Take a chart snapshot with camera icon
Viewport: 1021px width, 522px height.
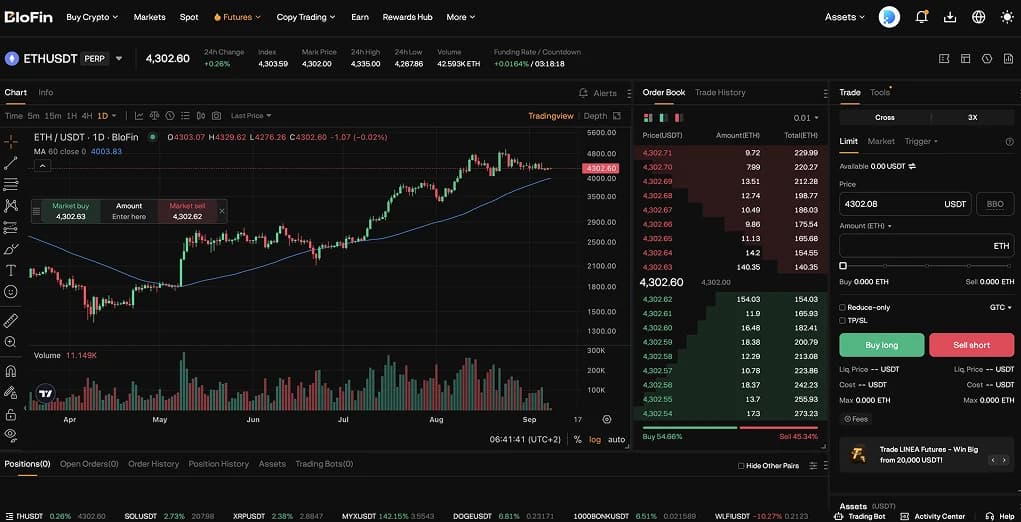tap(215, 116)
